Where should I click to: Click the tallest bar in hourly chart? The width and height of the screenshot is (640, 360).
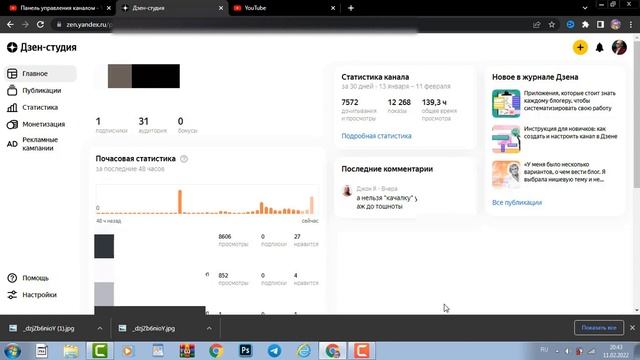pos(180,202)
